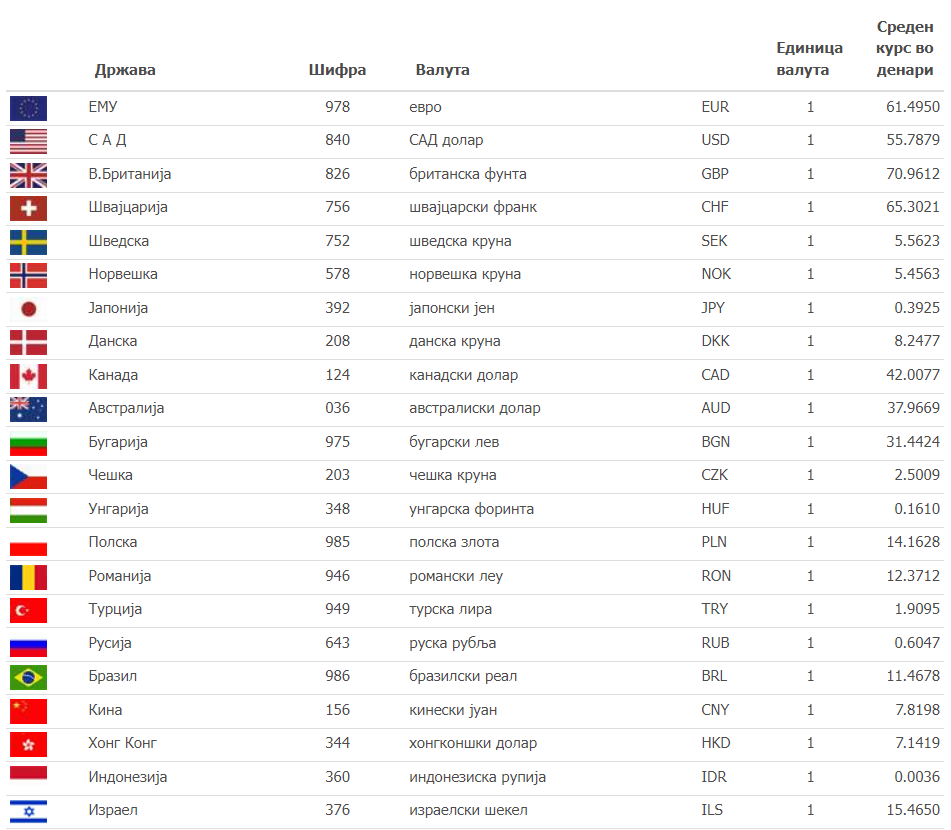Click the Turkish flag icon
Image resolution: width=951 pixels, height=830 pixels.
[x=28, y=610]
